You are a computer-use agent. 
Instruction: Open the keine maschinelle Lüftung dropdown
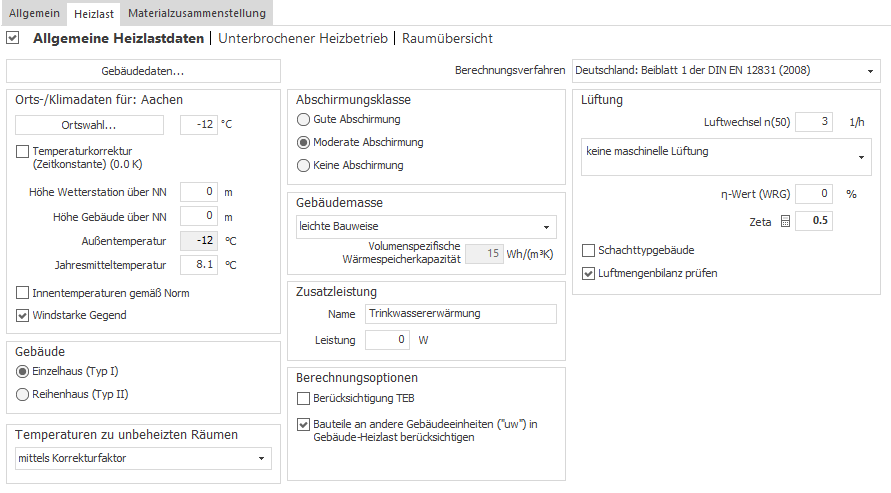pos(726,156)
